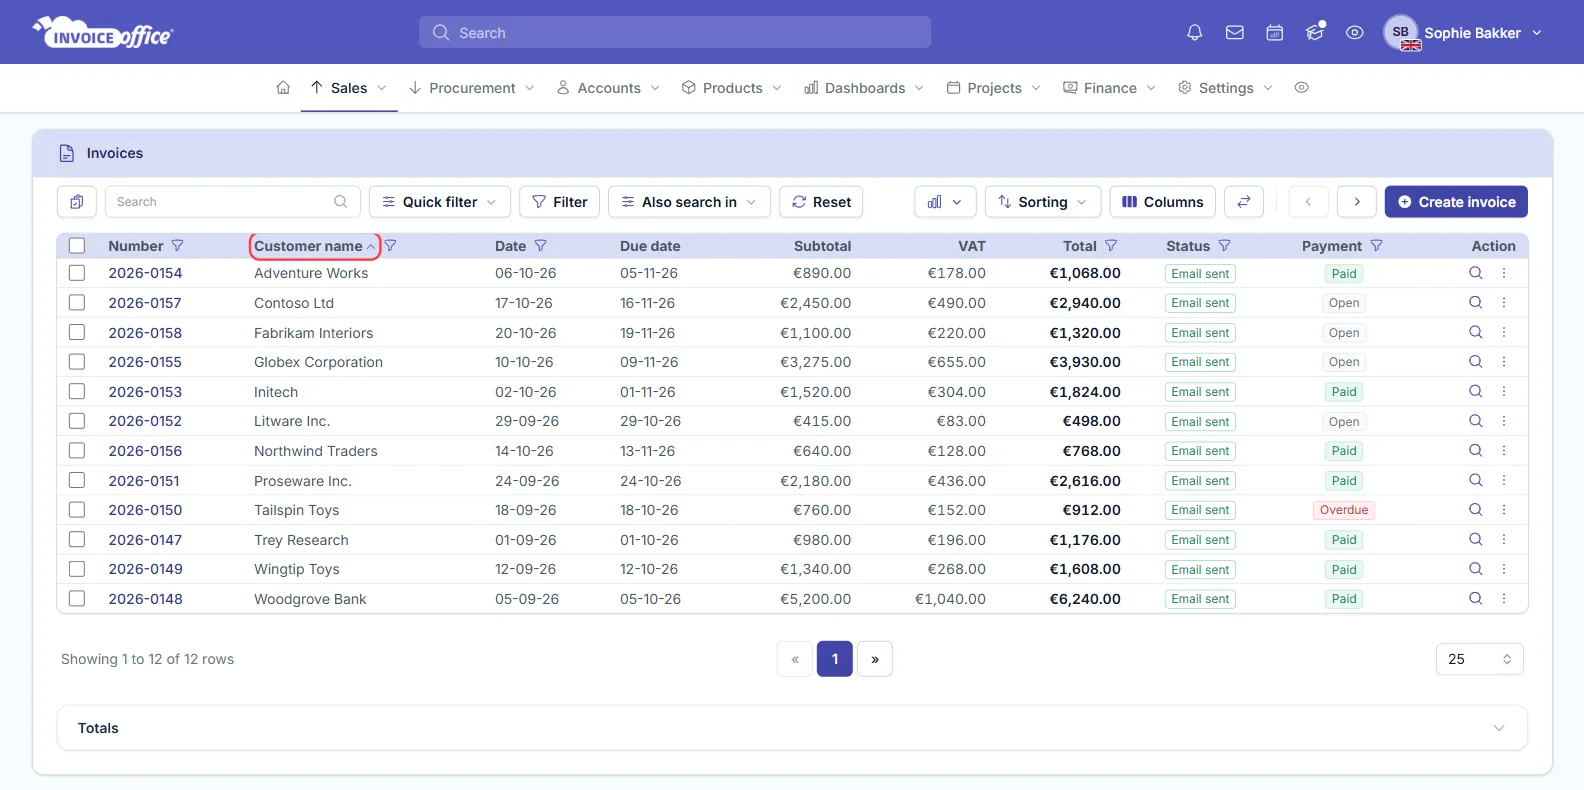Open the Sales menu

349,88
